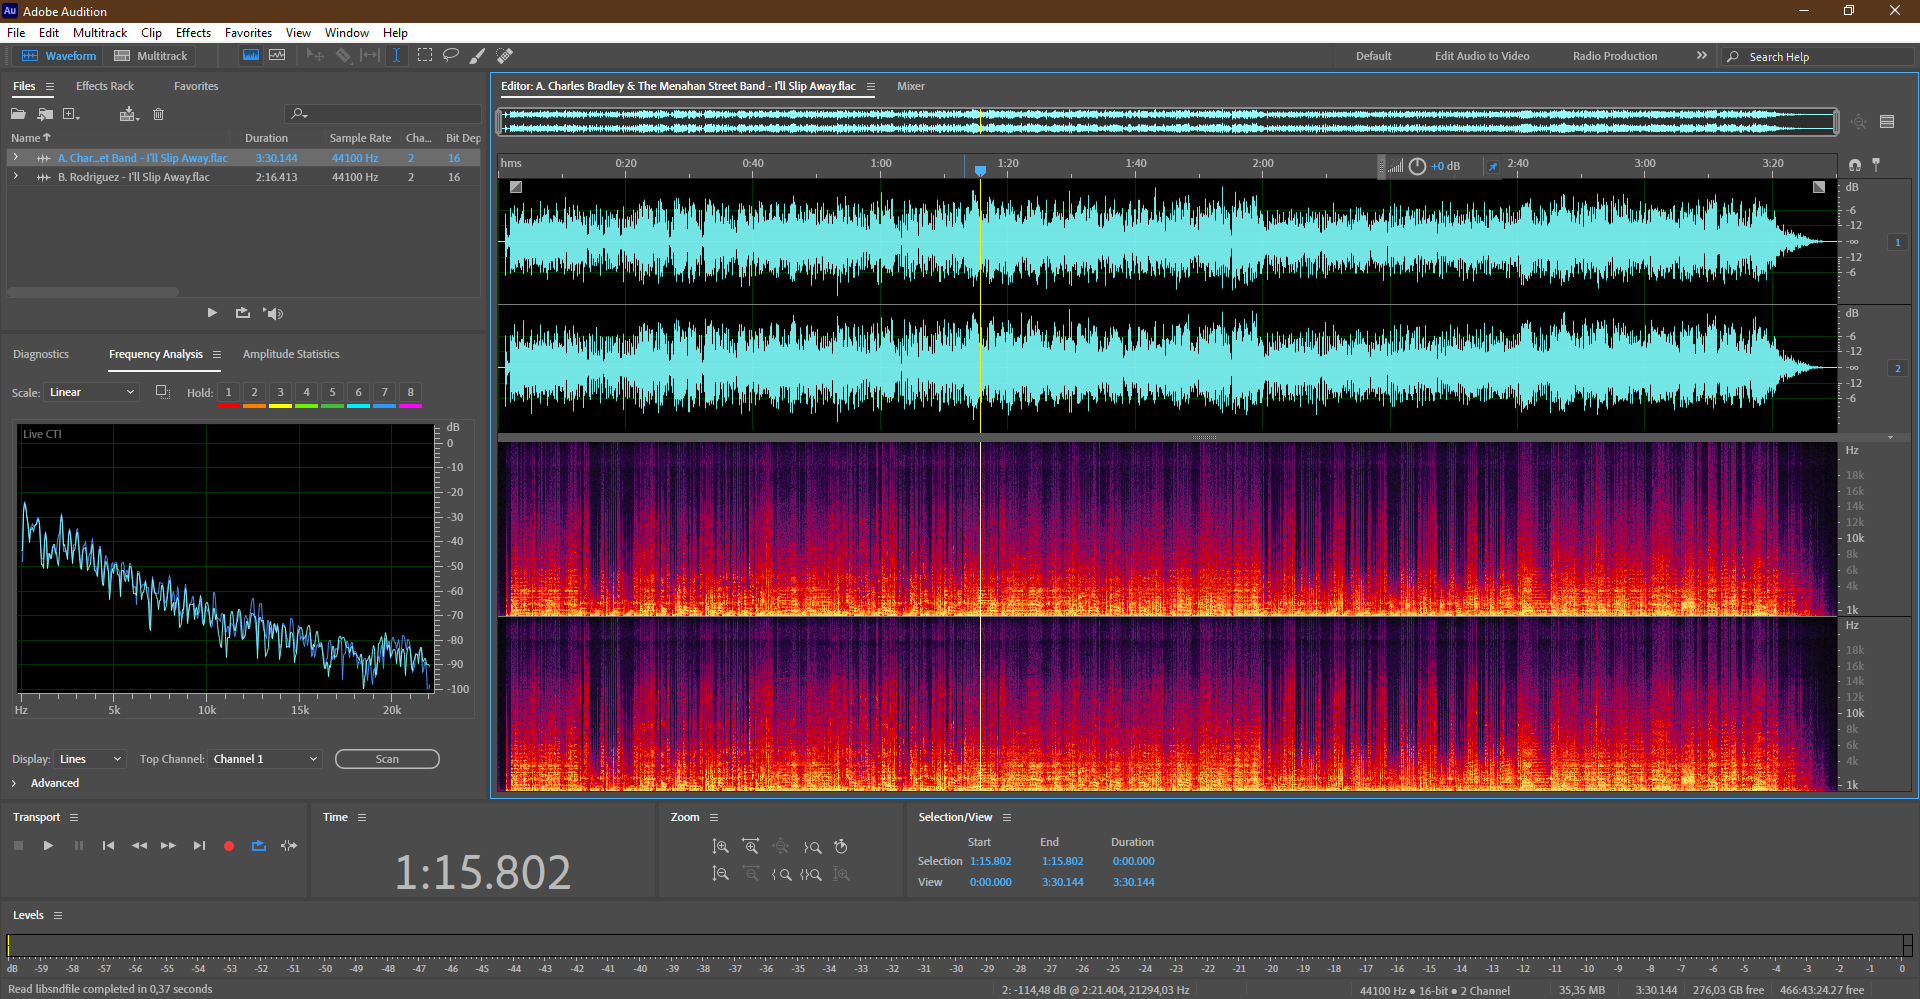Toggle Hold 5 button
Image resolution: width=1920 pixels, height=999 pixels.
click(x=332, y=393)
